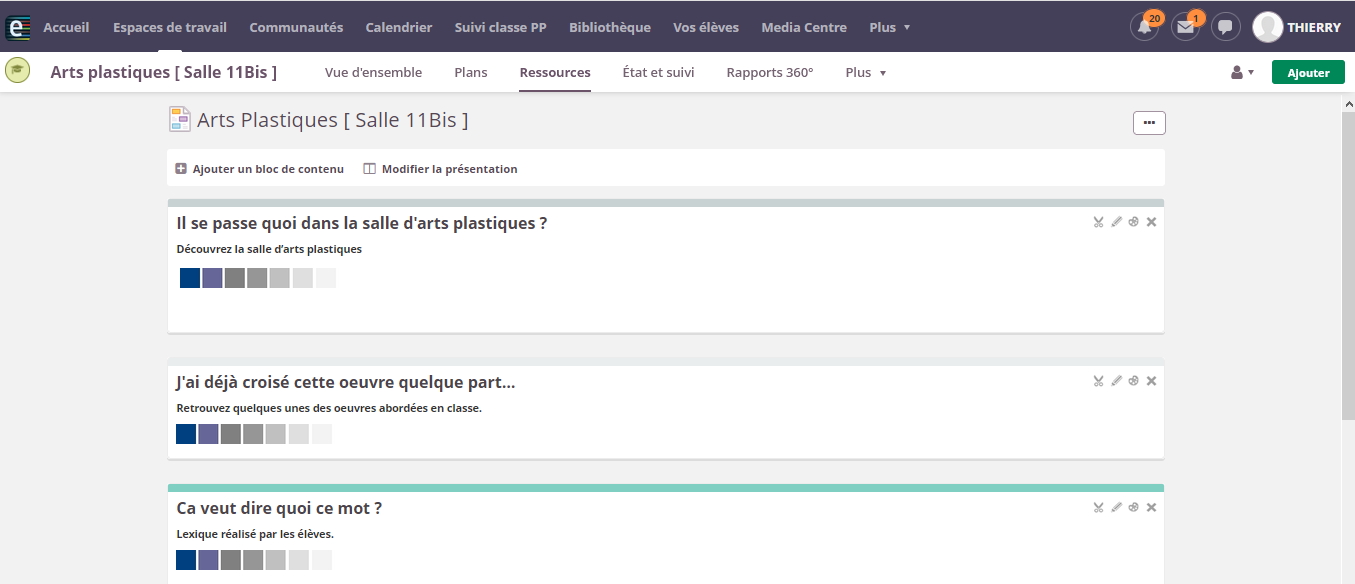Click the course icon beside 'Arts plastiques [ Salle 11Bis ]'
Screen dimensions: 1355x584
pos(17,71)
